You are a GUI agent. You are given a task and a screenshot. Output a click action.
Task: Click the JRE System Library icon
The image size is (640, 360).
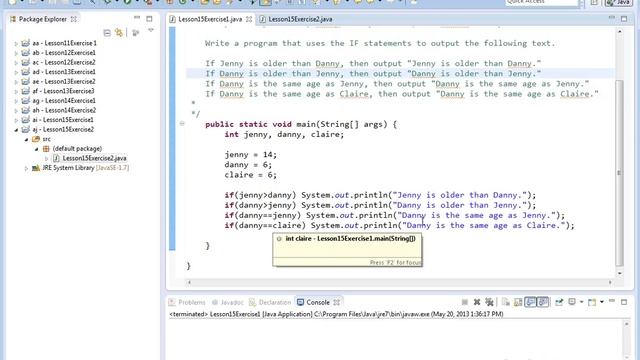(x=36, y=168)
